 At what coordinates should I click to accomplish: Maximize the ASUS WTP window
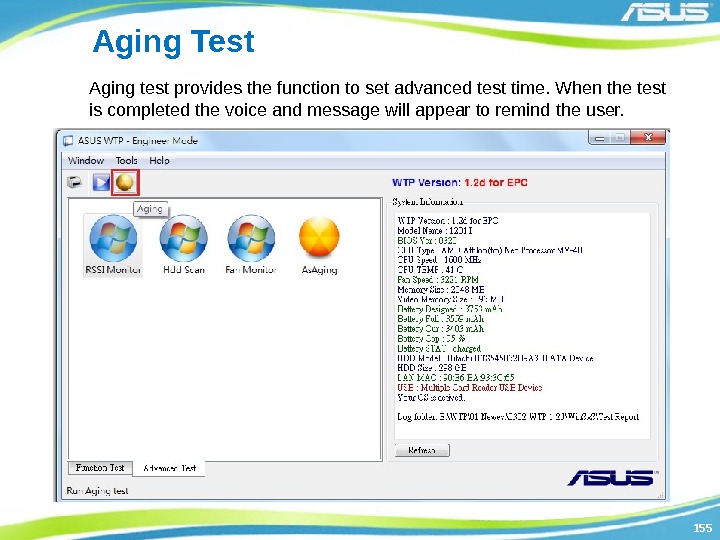[x=620, y=137]
